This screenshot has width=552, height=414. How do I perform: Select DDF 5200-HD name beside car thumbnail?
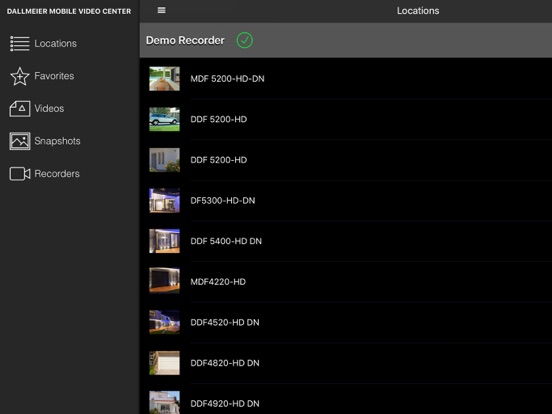point(219,119)
